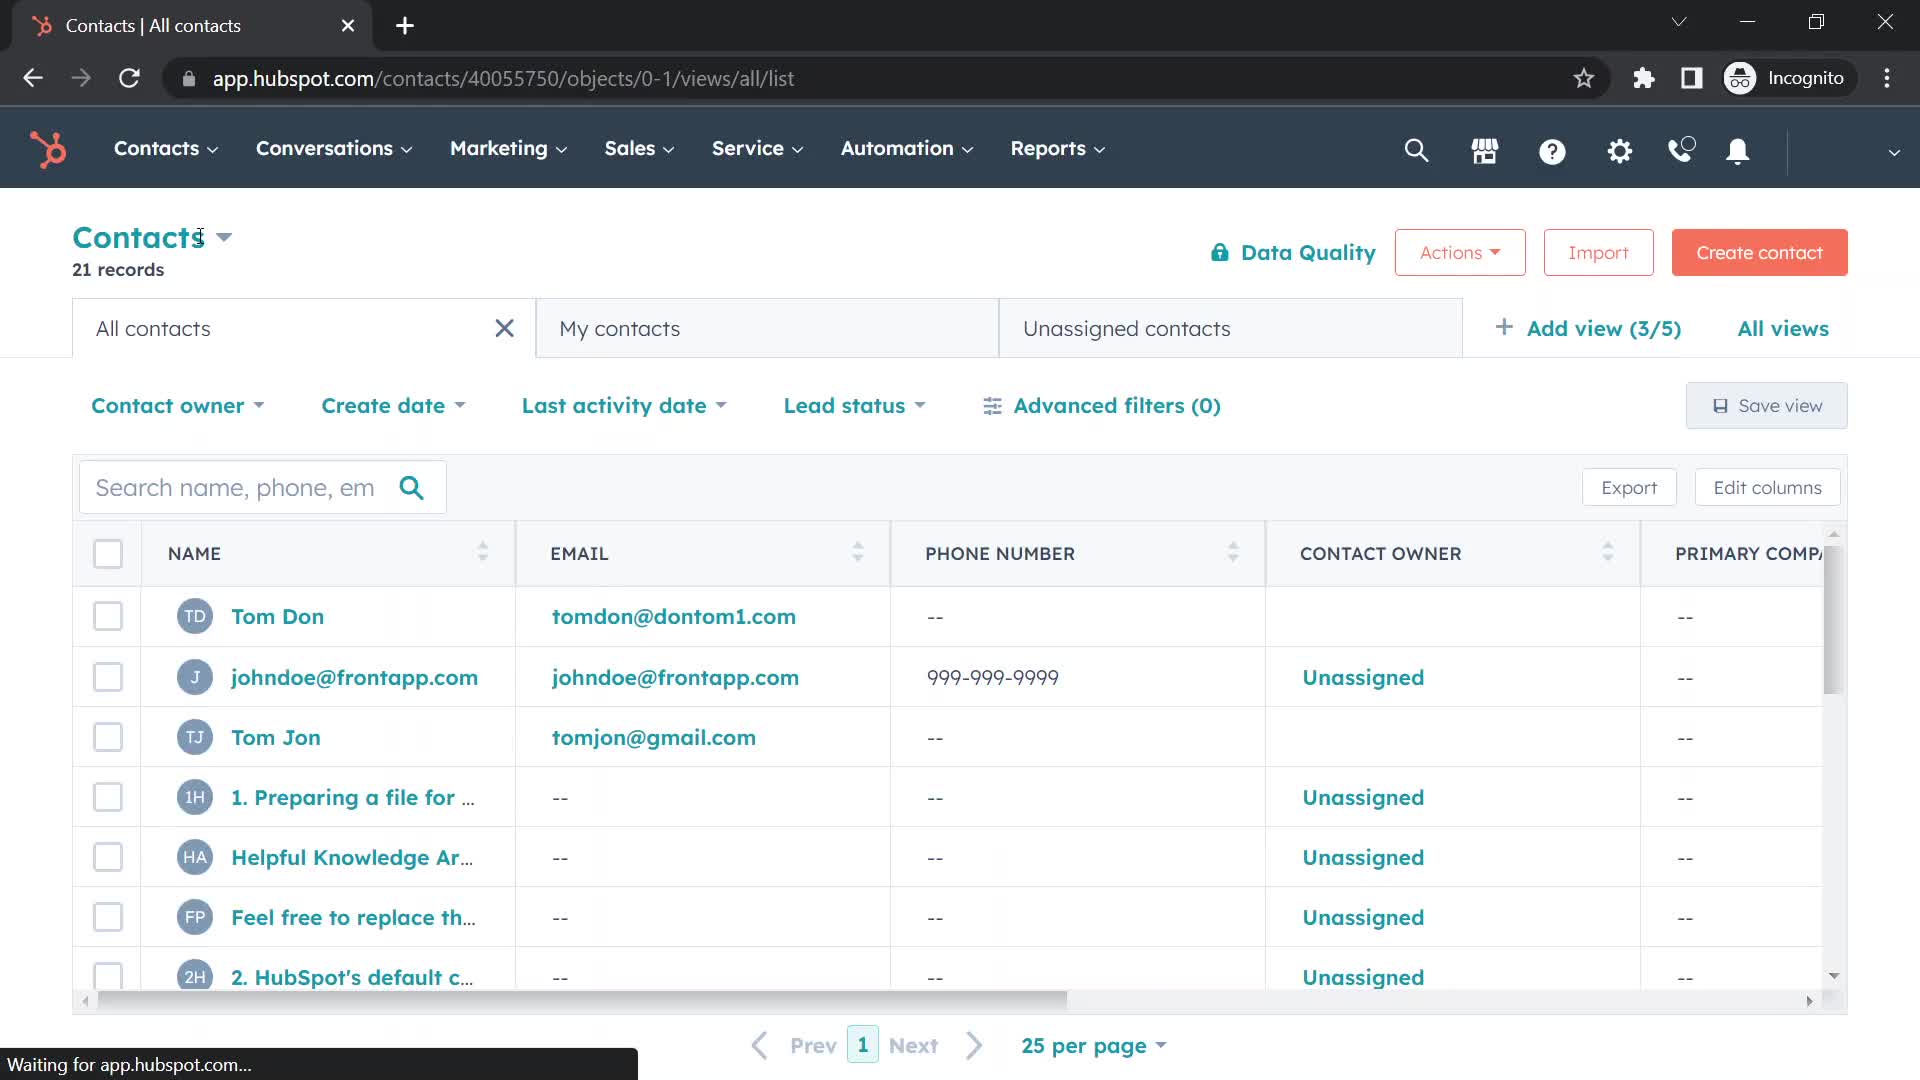Click the HA avatar icon
1920x1080 pixels.
click(195, 857)
